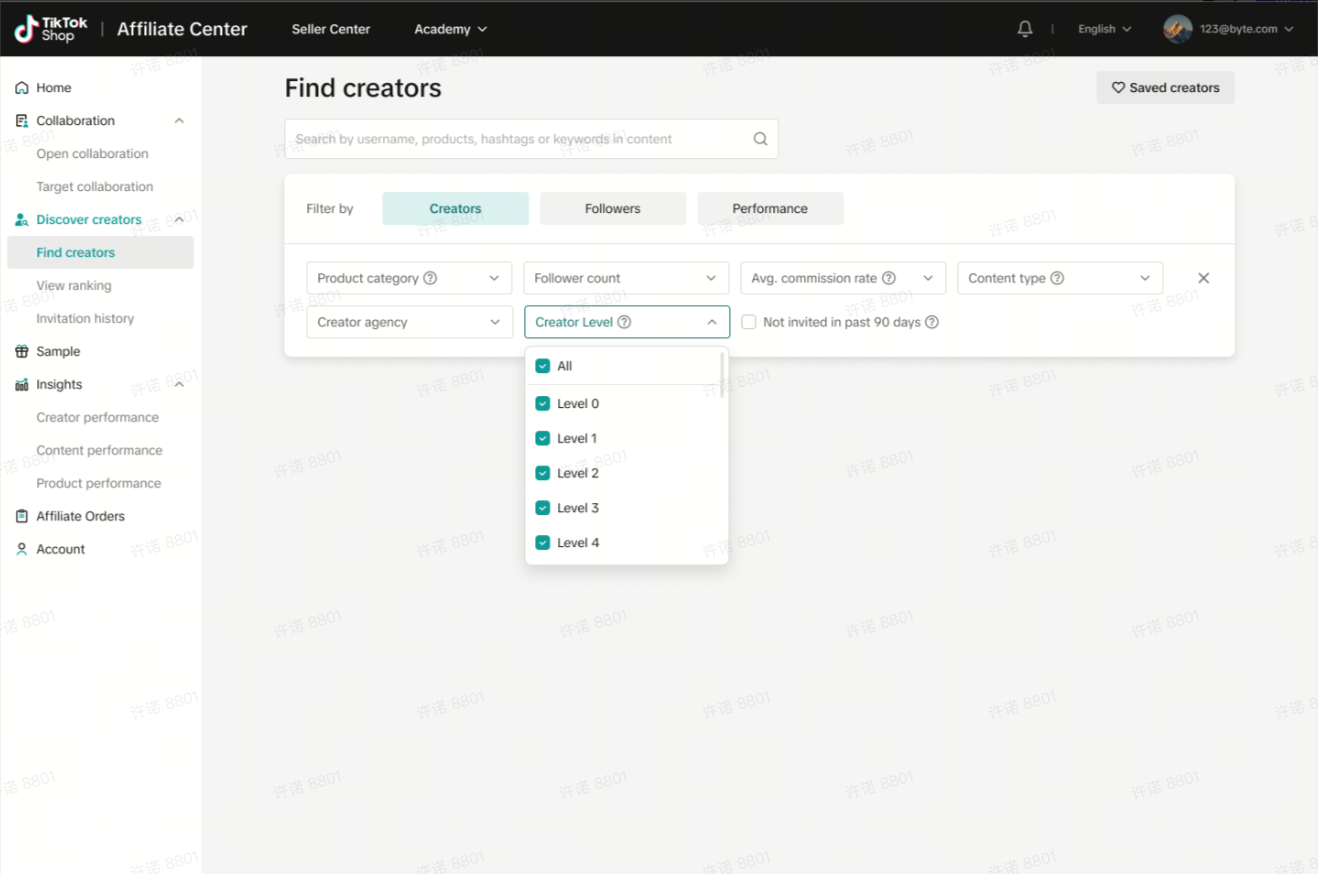Click the search magnifier icon
This screenshot has height=874, width=1318.
(760, 139)
